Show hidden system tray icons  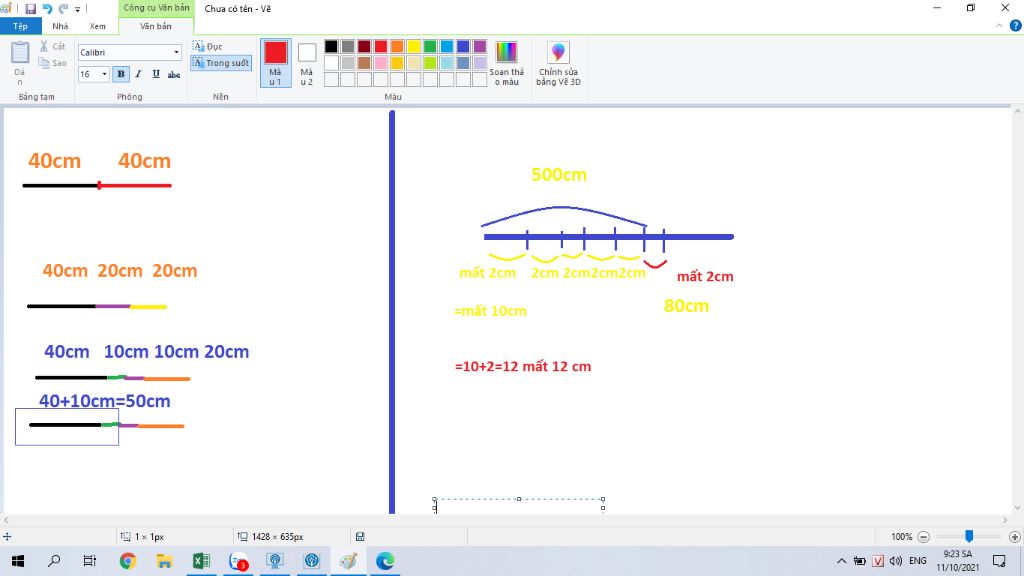click(x=841, y=561)
